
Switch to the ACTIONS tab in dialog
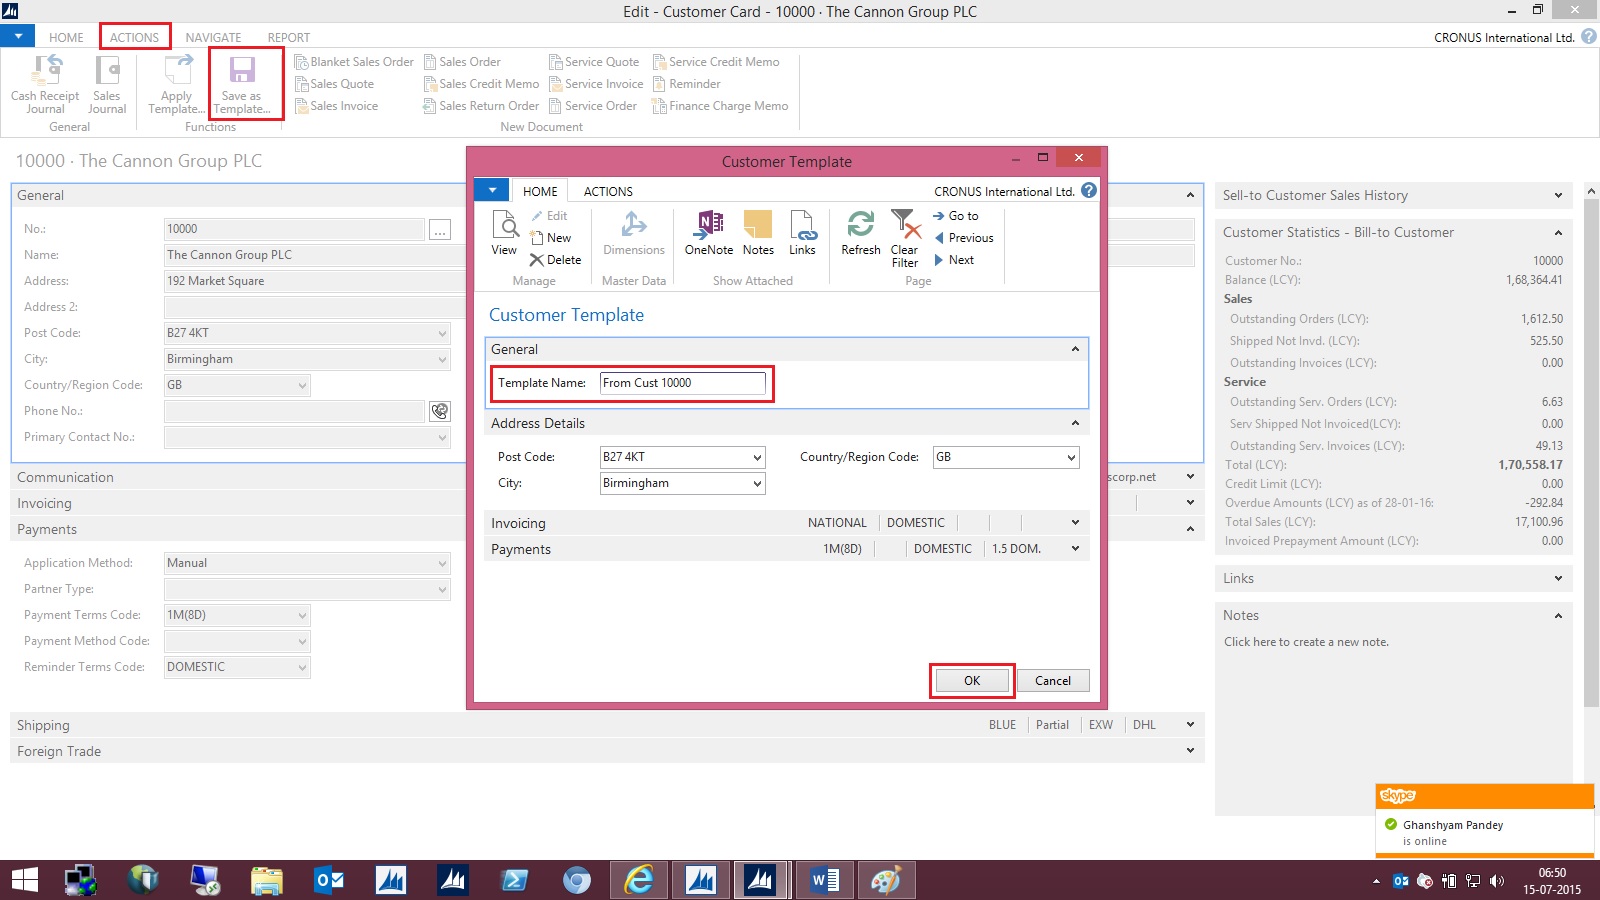608,191
